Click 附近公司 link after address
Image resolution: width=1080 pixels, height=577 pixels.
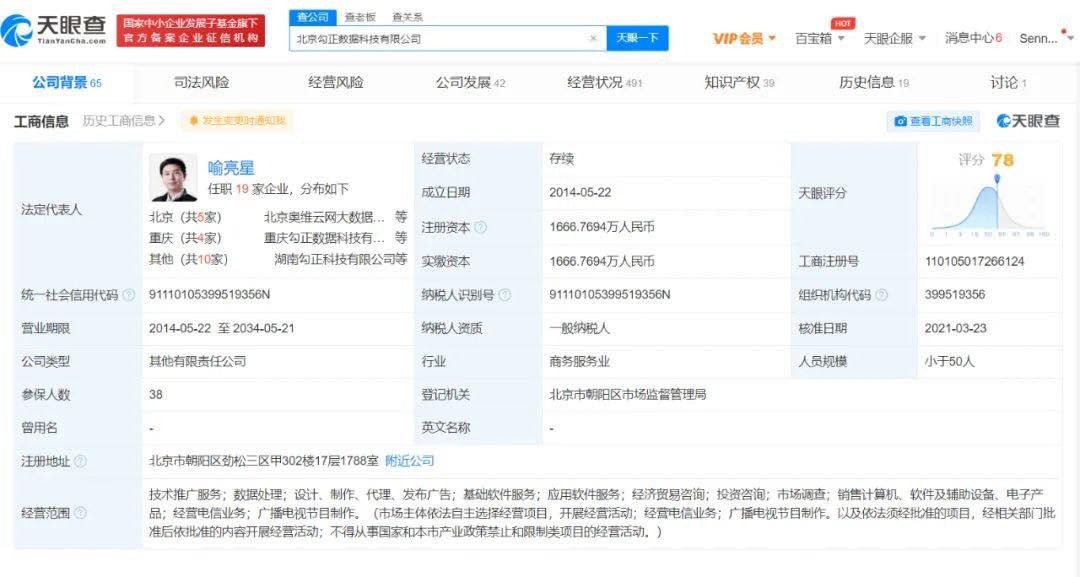point(410,461)
